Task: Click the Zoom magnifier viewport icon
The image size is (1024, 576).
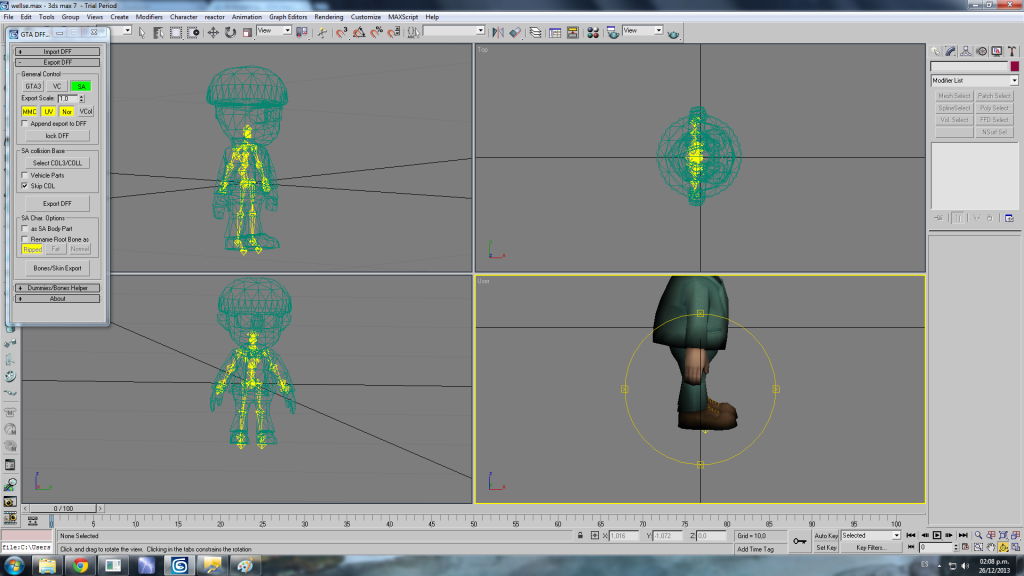Action: (x=978, y=536)
